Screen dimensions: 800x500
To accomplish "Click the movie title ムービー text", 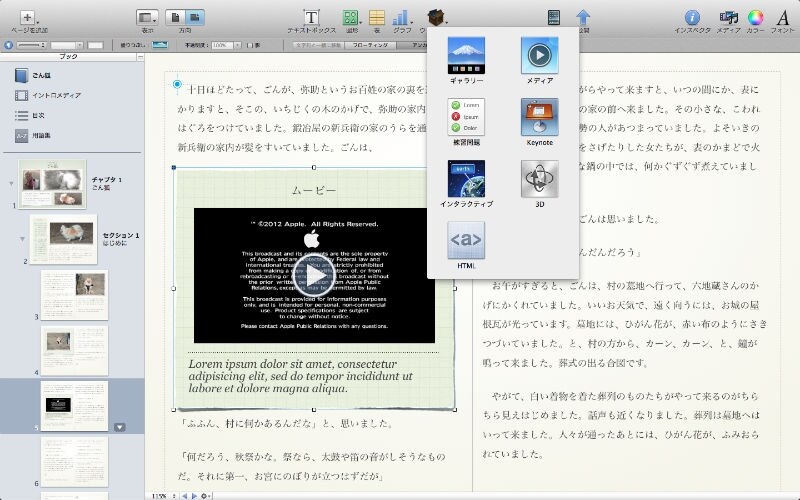I will [x=314, y=191].
